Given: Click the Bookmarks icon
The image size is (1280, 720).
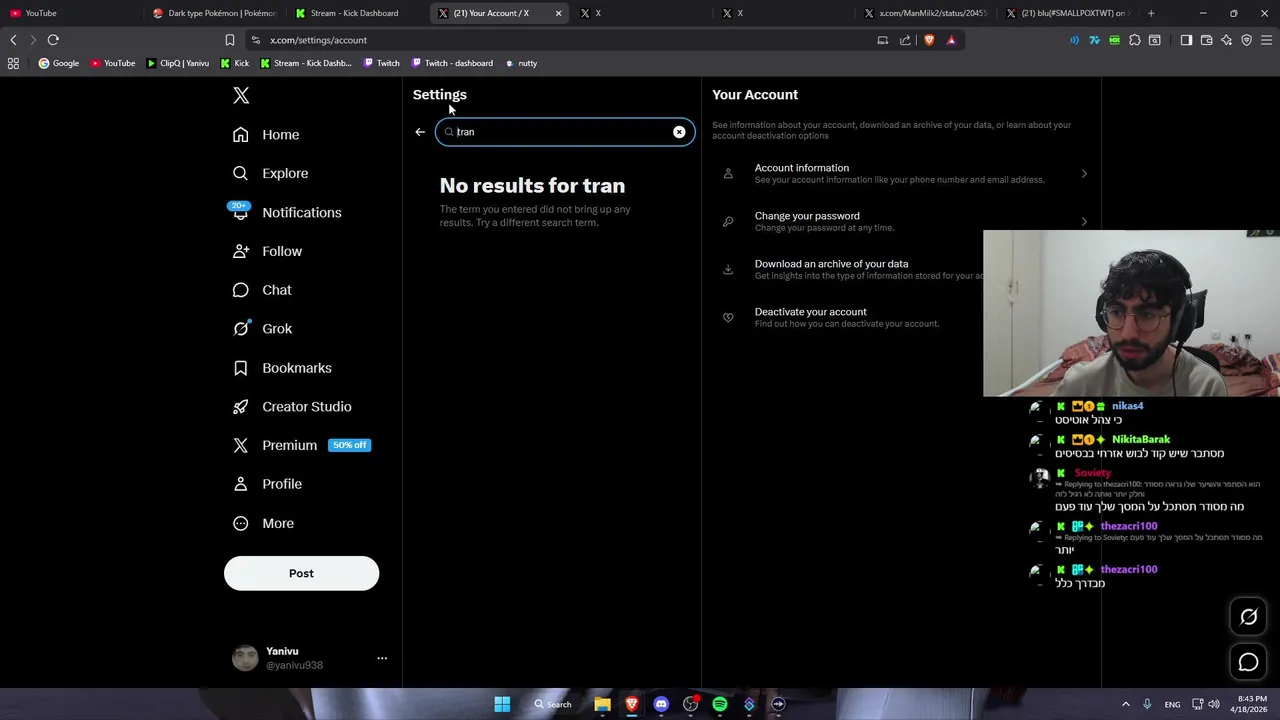Looking at the screenshot, I should (240, 368).
